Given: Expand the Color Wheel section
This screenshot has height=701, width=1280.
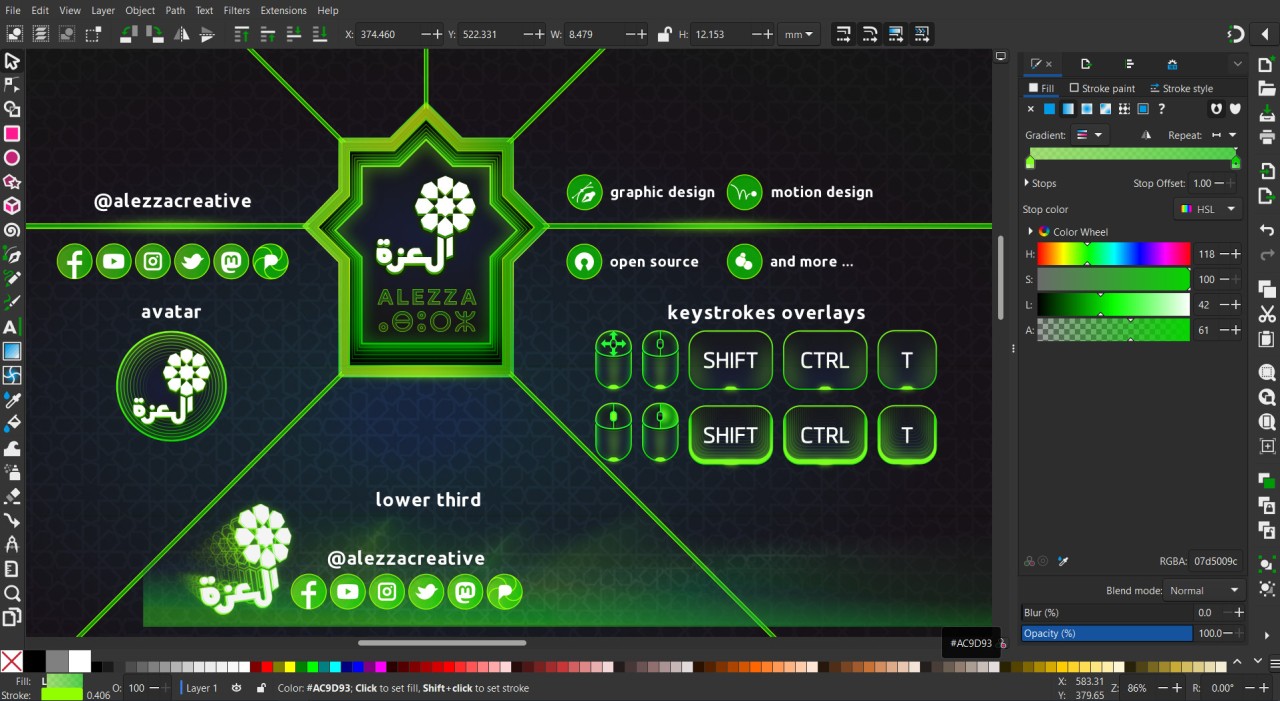Looking at the screenshot, I should click(1030, 231).
